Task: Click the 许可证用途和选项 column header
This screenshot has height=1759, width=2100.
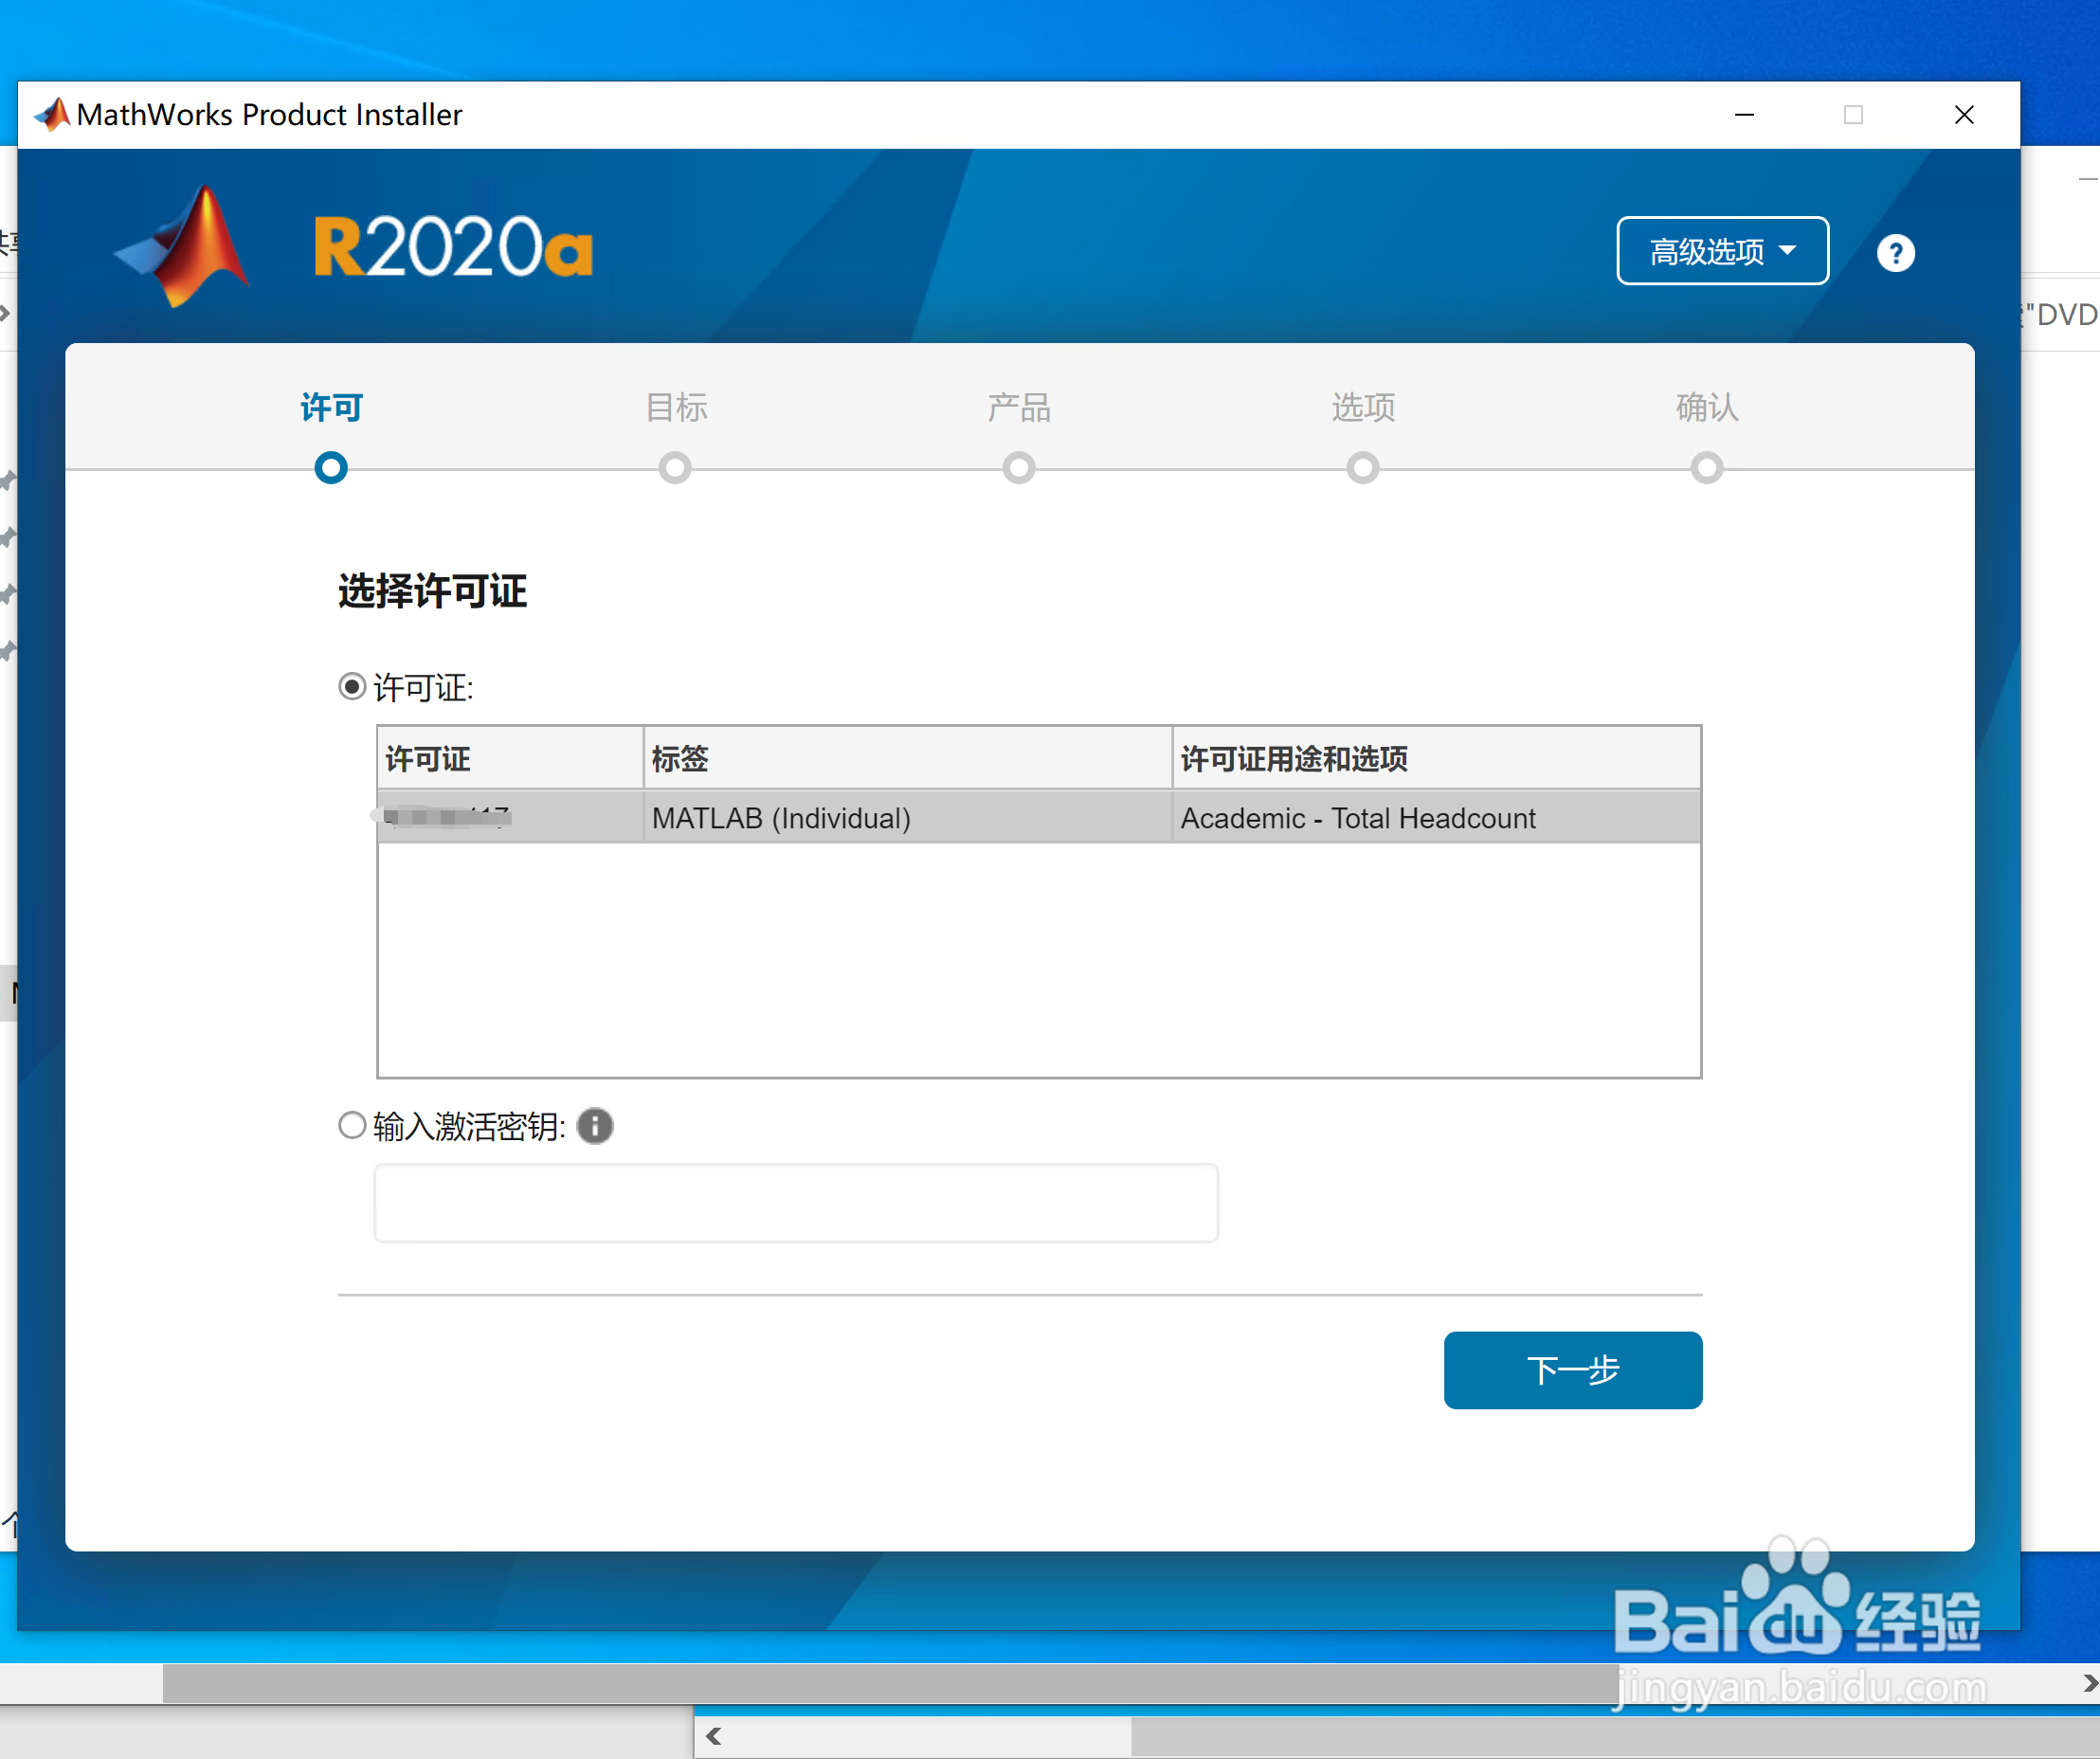Action: (1435, 758)
